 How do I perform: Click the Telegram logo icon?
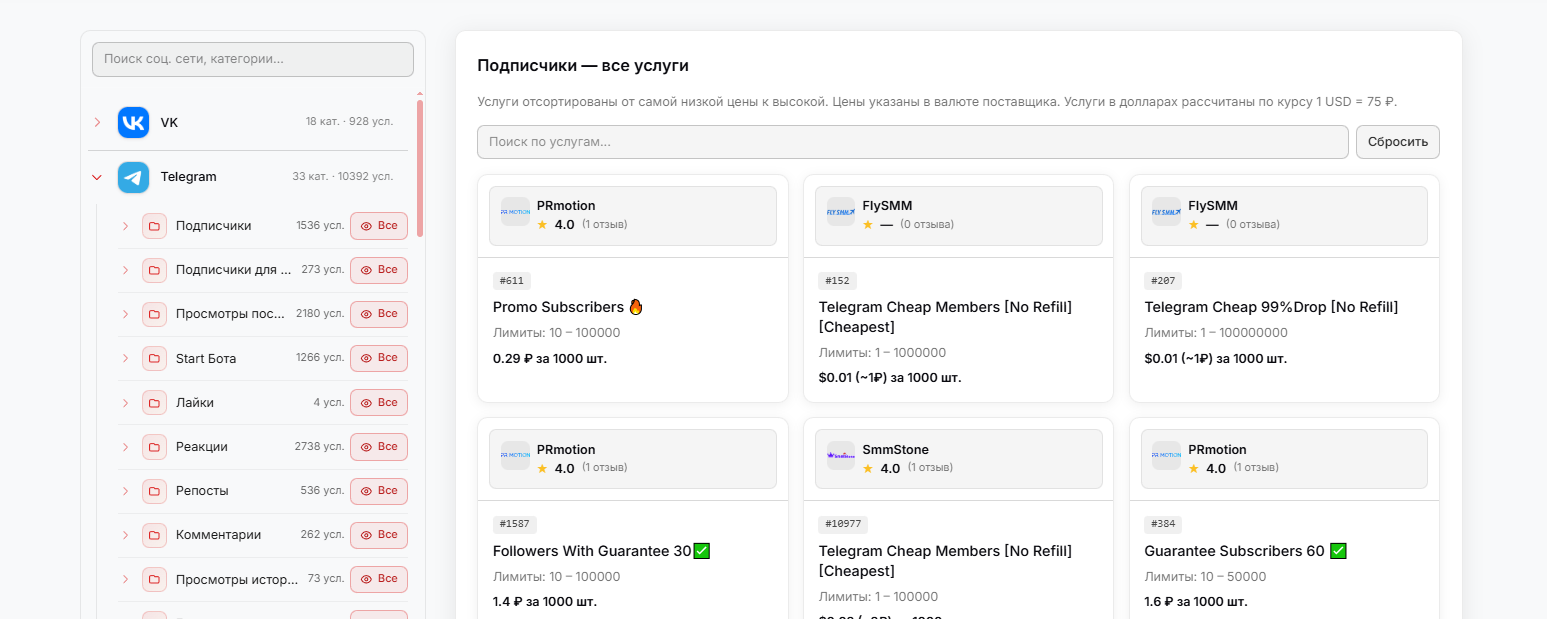point(133,177)
